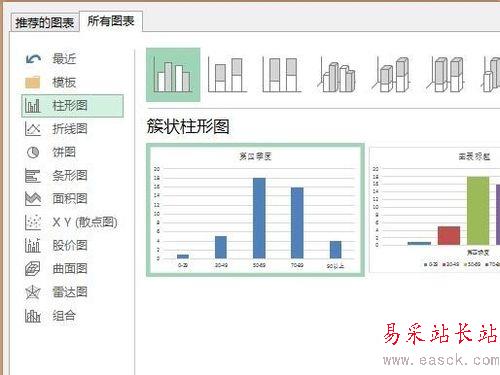Pick the clustered column subtype icon
The width and height of the screenshot is (500, 375).
[x=173, y=75]
